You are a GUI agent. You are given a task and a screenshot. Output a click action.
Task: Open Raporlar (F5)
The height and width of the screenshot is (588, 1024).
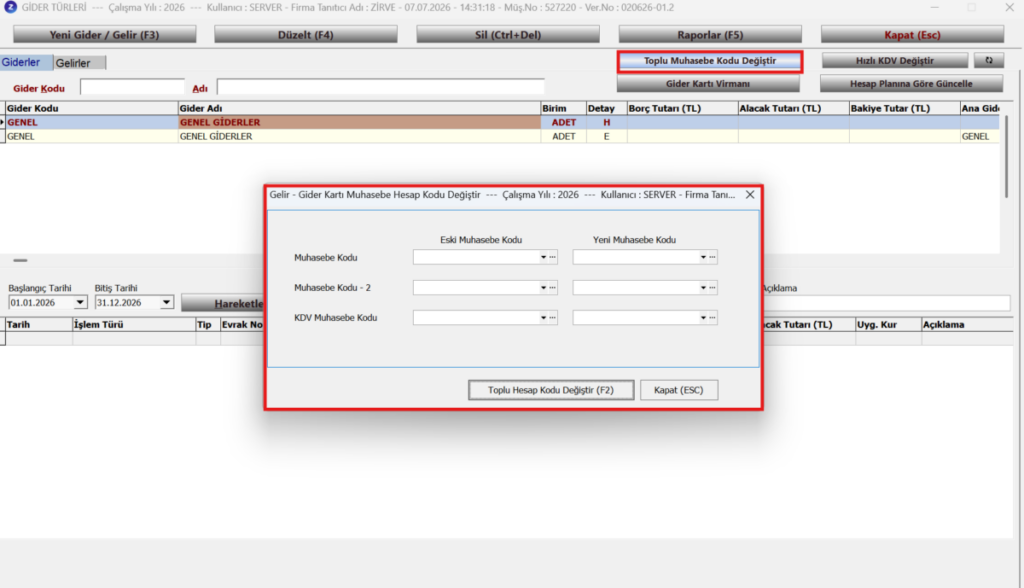[x=710, y=35]
